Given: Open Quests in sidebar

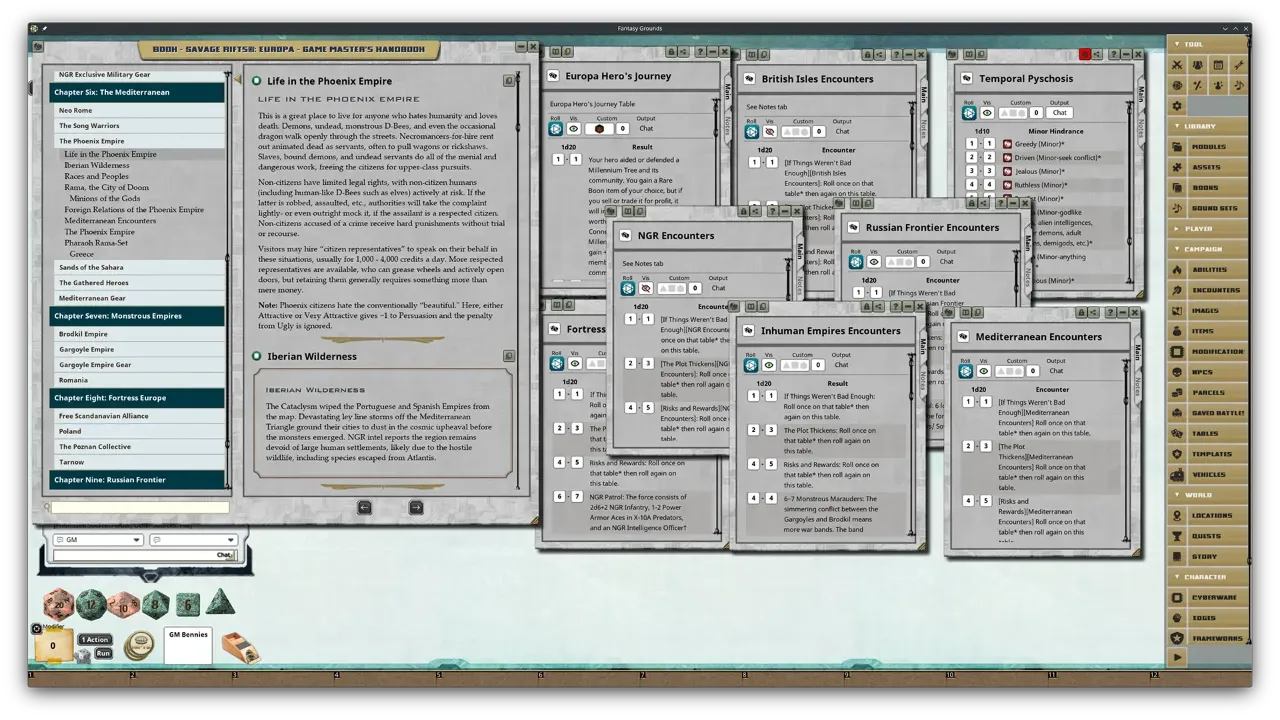Looking at the screenshot, I should [1208, 536].
